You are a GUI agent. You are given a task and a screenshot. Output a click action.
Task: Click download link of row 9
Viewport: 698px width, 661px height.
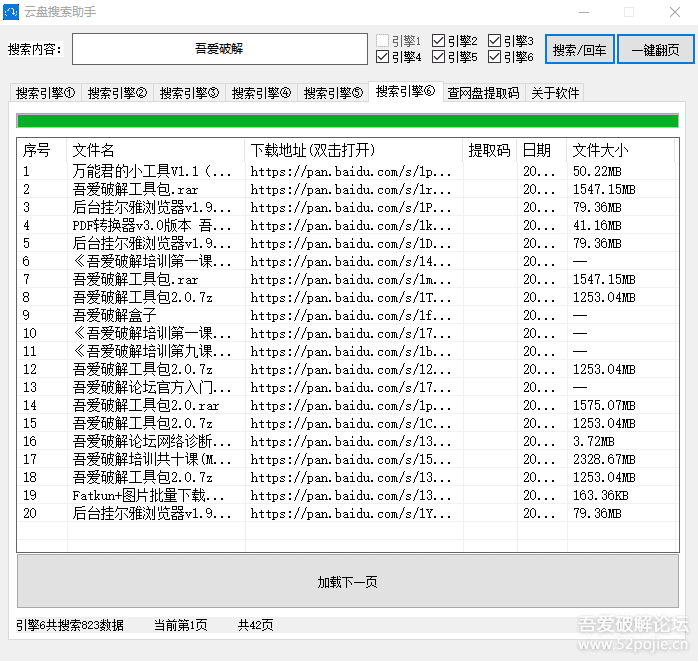(351, 316)
